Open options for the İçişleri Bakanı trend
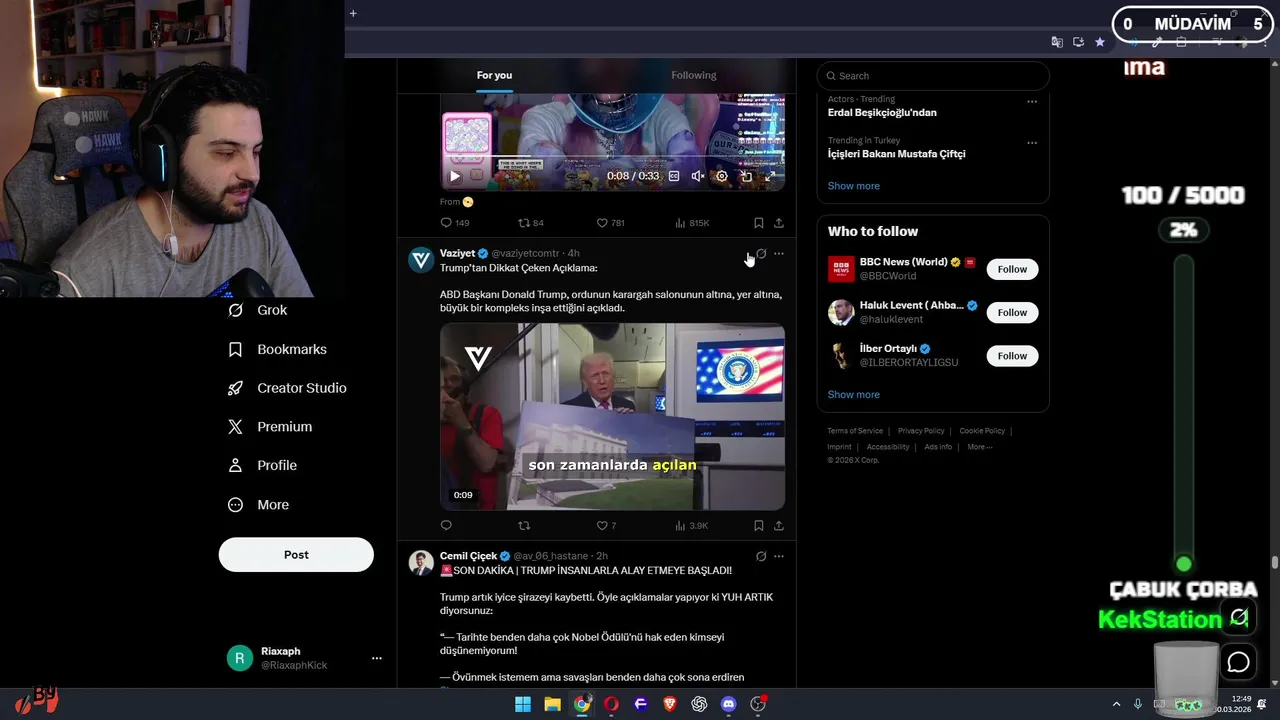The image size is (1280, 720). coord(1032,143)
